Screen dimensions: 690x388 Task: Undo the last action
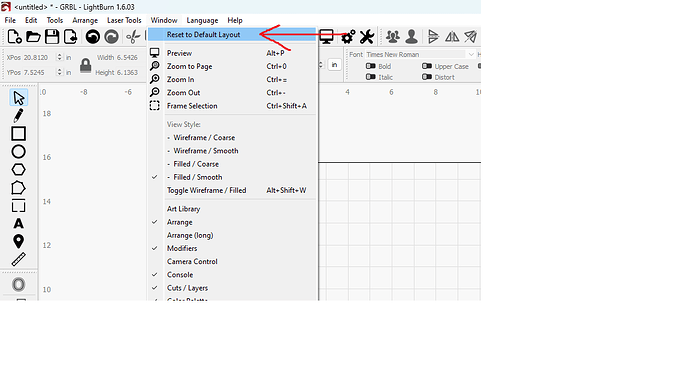coord(92,37)
